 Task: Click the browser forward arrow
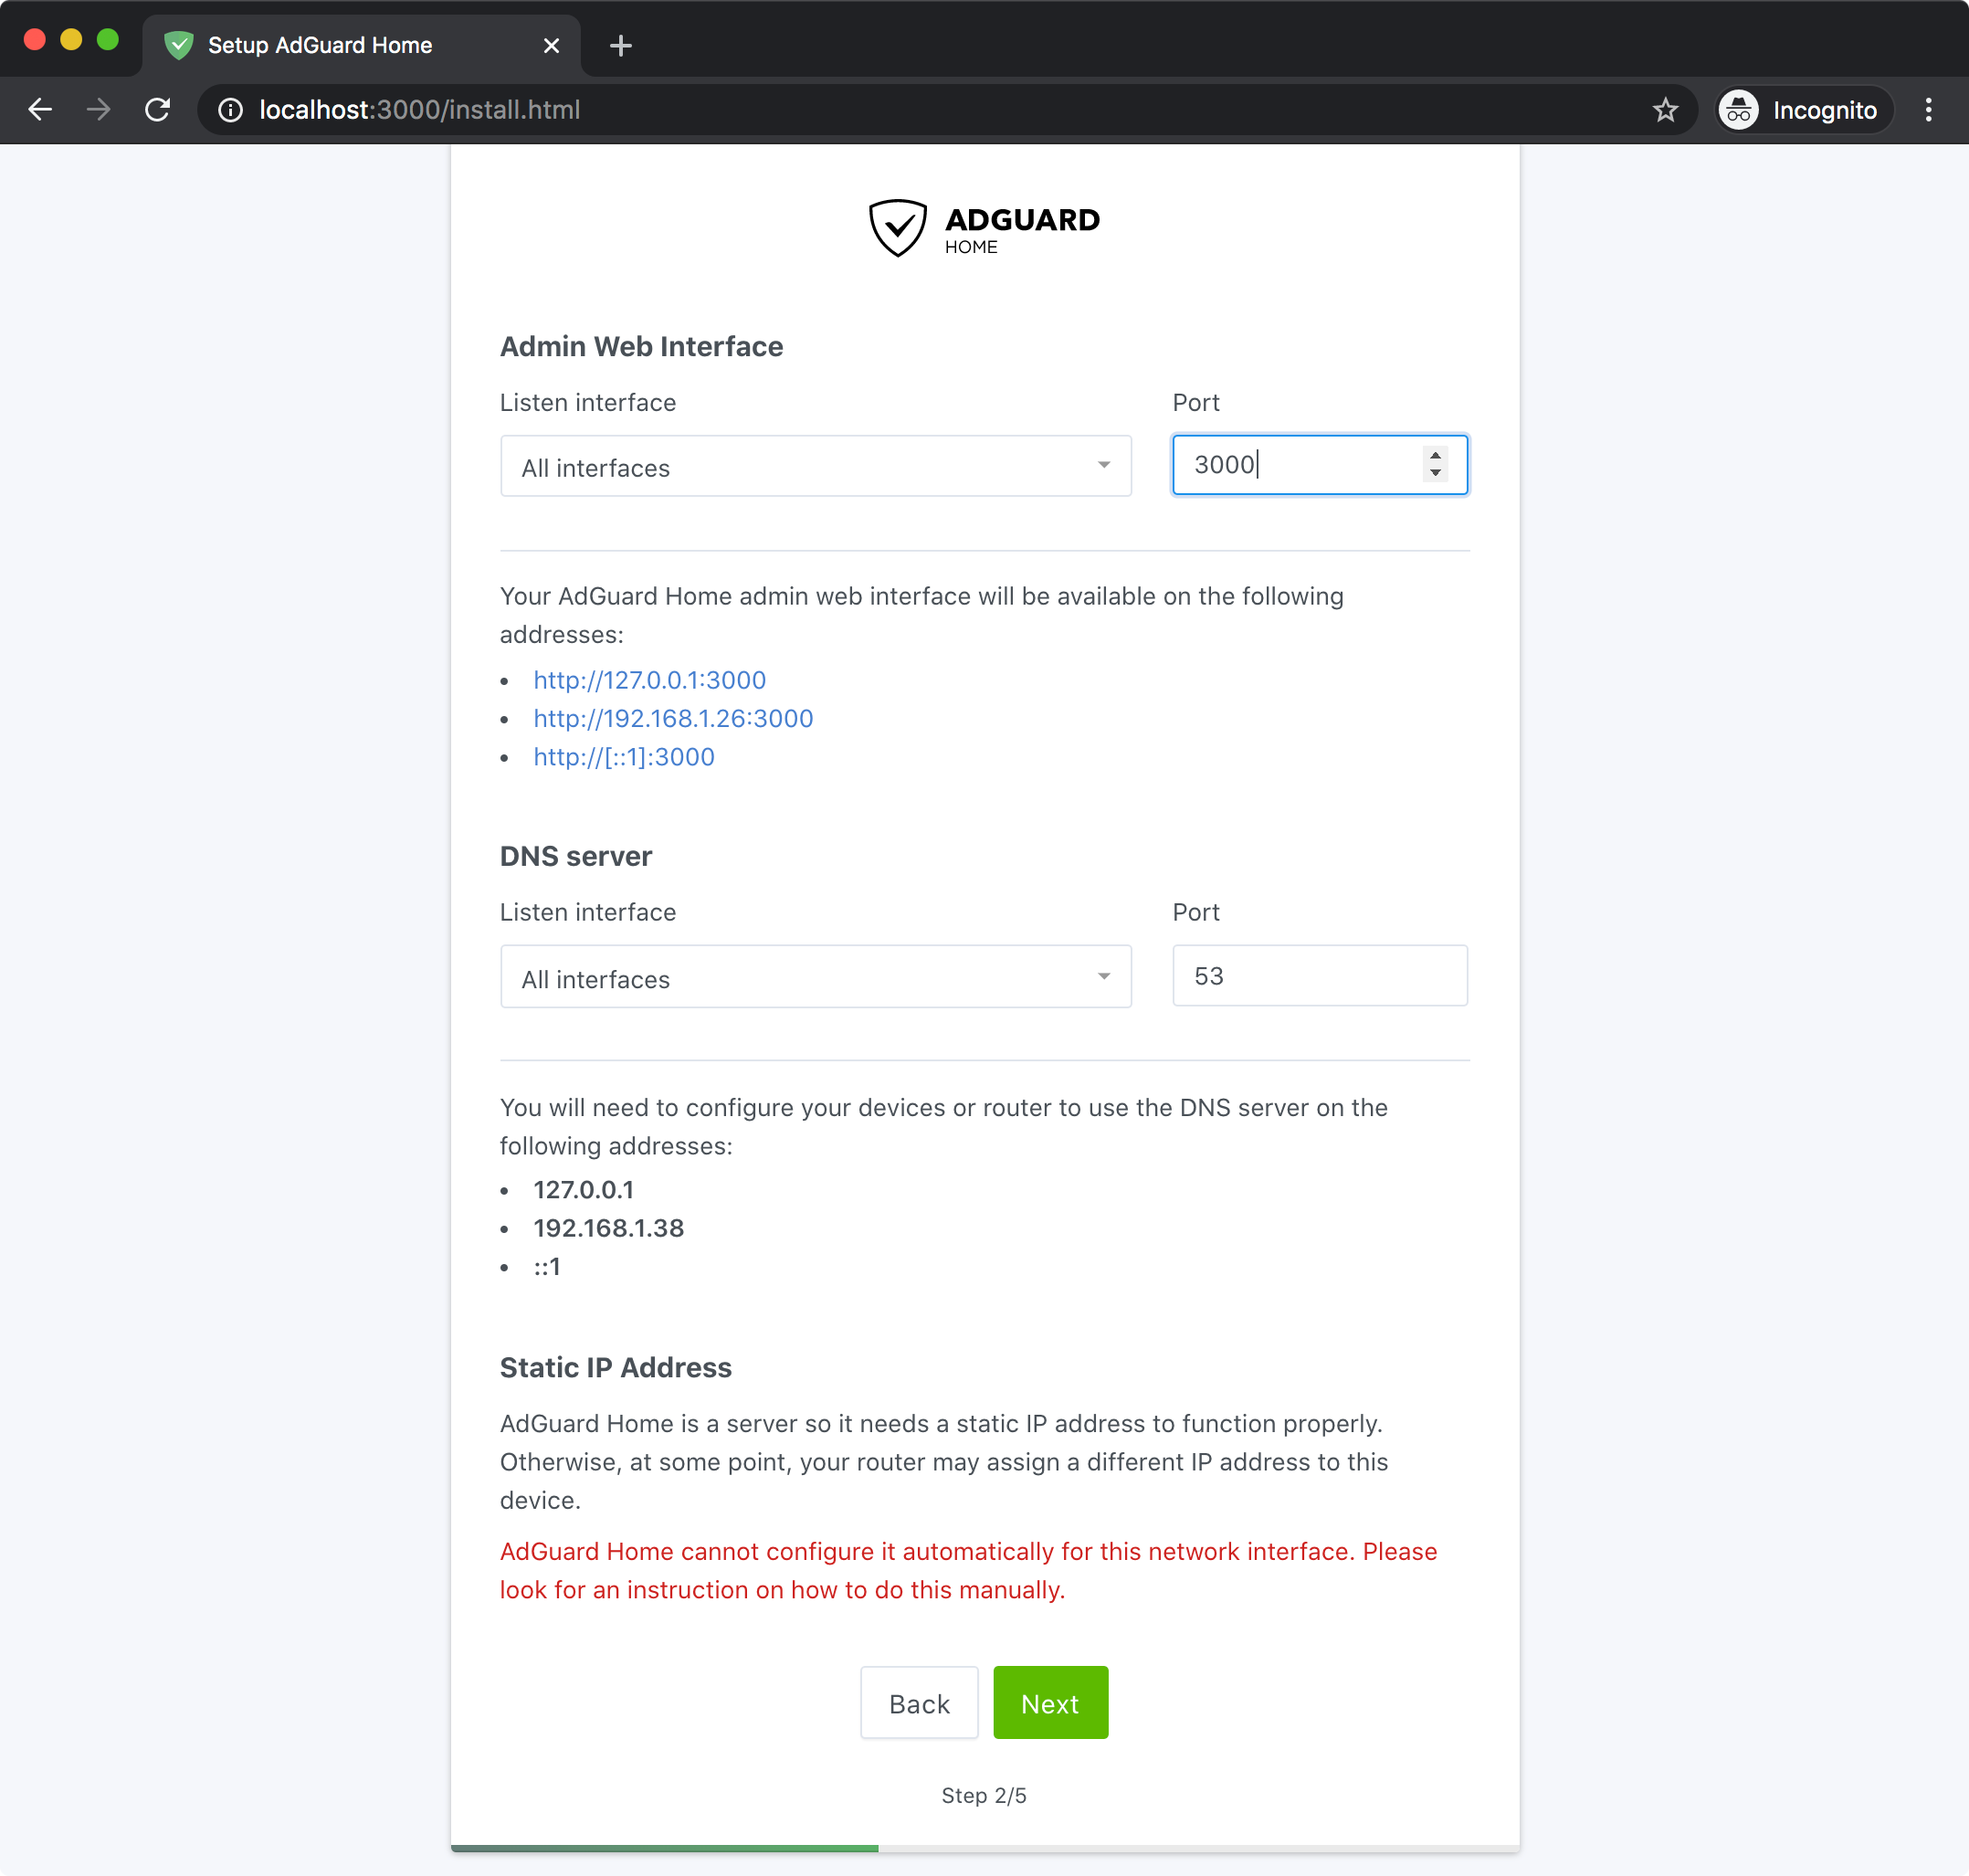pos(98,110)
